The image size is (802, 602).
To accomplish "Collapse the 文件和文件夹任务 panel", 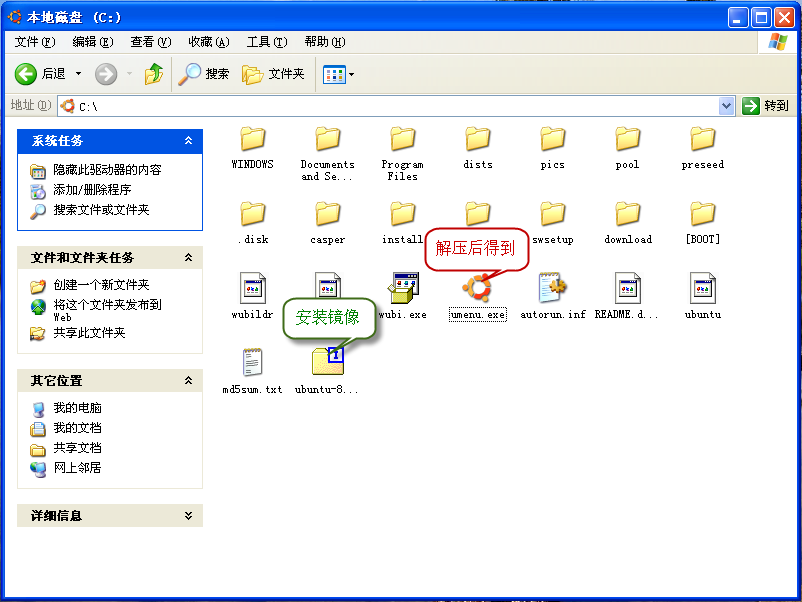I will [188, 257].
